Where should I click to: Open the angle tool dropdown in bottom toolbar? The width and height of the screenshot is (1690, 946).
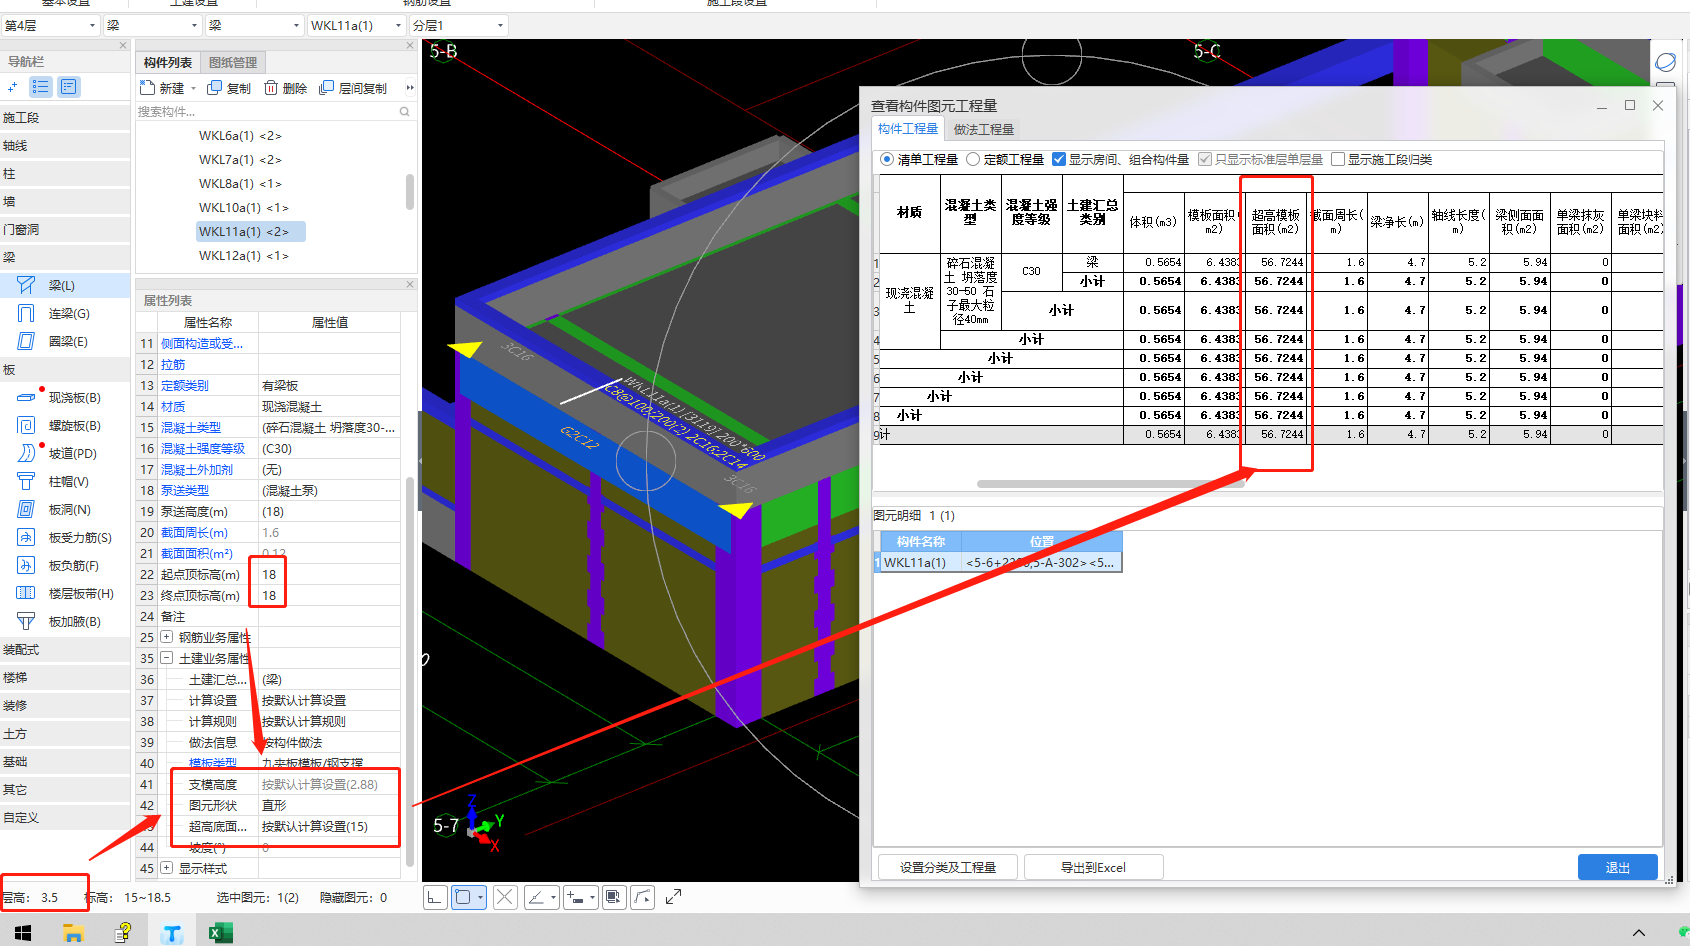pos(552,897)
